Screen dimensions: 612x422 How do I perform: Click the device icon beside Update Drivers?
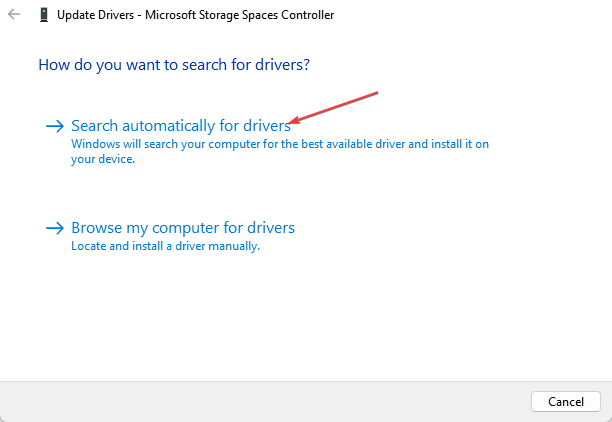pos(43,15)
